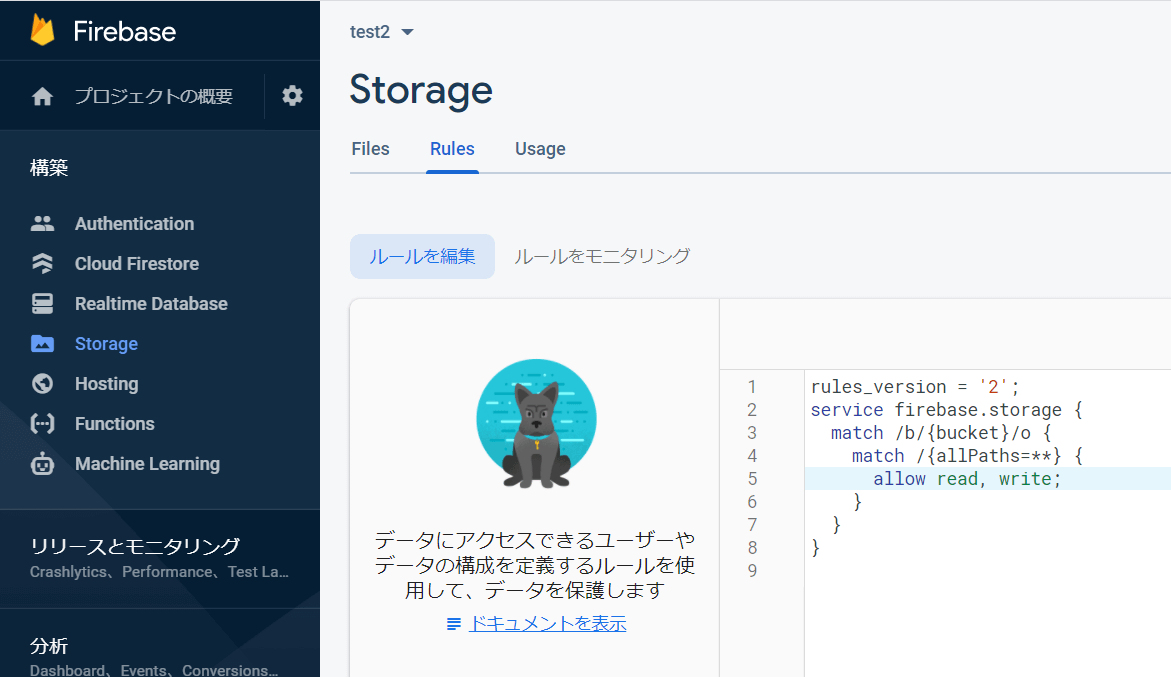Viewport: 1171px width, 677px height.
Task: Select the ルールを編集 tab button
Action: (x=422, y=257)
